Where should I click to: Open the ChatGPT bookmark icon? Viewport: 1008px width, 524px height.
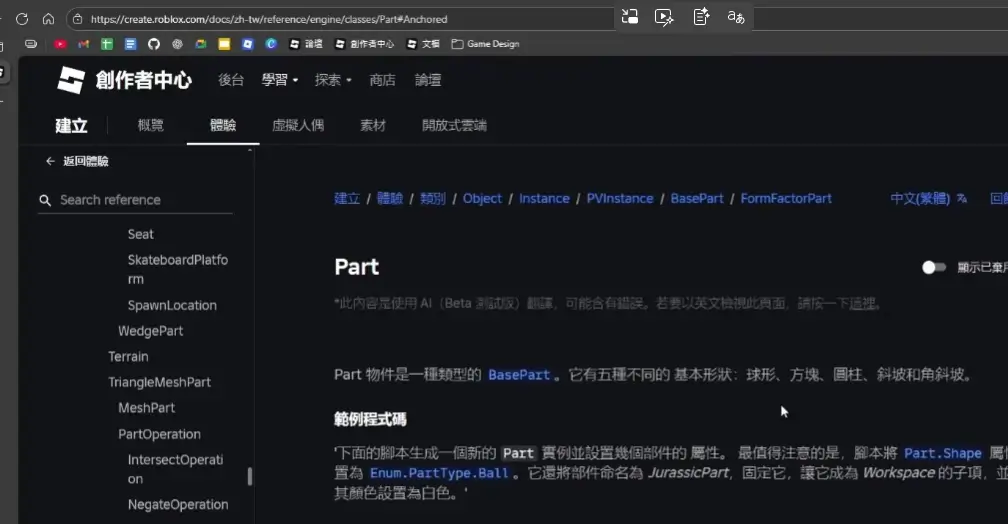coord(177,44)
